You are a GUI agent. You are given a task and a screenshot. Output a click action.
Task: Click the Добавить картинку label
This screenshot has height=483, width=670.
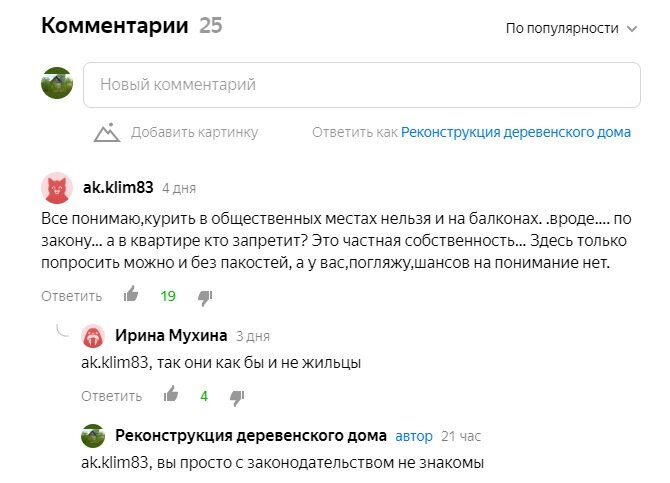pyautogui.click(x=194, y=132)
